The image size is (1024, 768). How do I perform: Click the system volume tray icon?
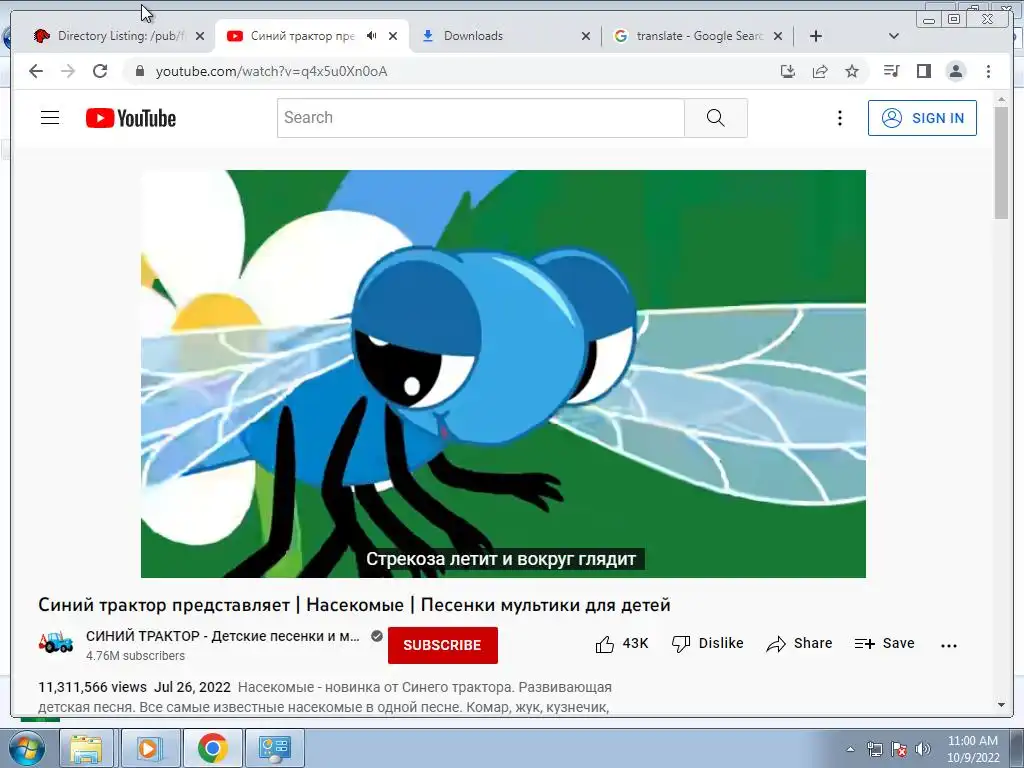[x=923, y=749]
